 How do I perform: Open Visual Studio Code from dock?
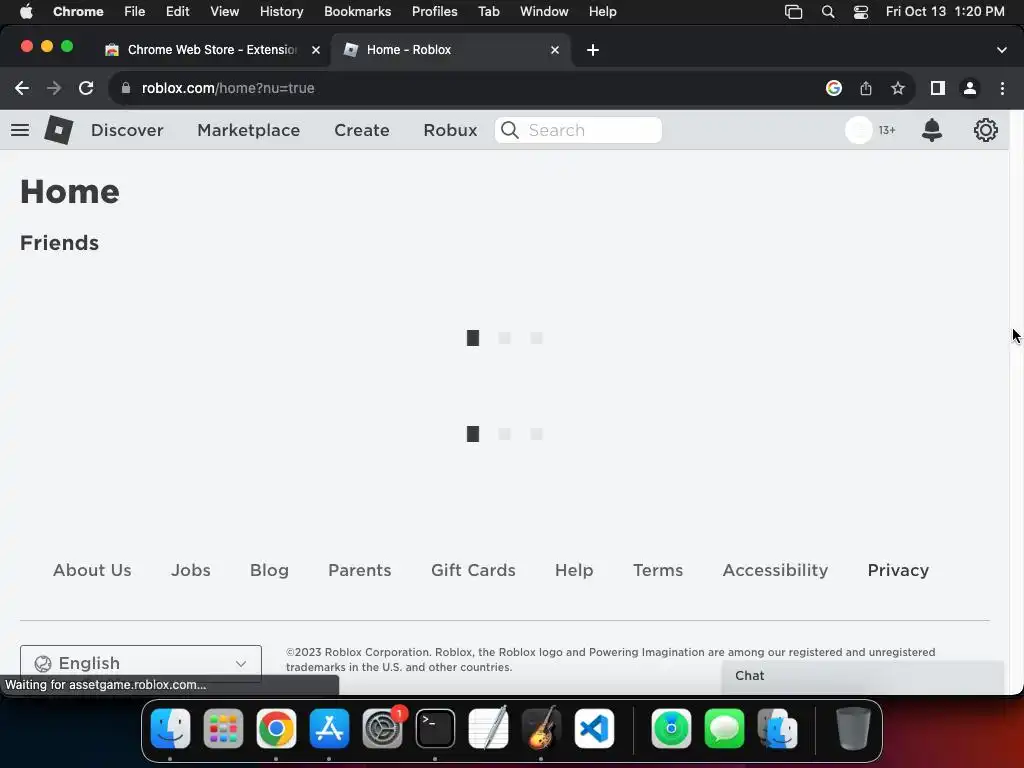pos(594,728)
